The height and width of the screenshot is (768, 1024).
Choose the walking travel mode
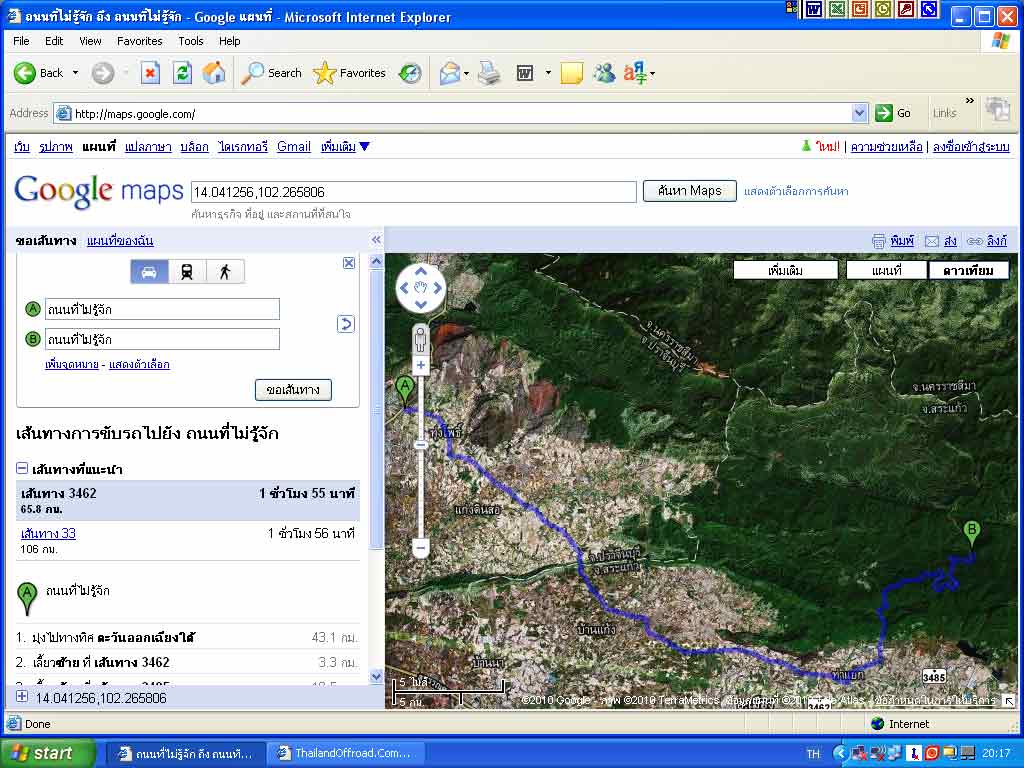[225, 272]
